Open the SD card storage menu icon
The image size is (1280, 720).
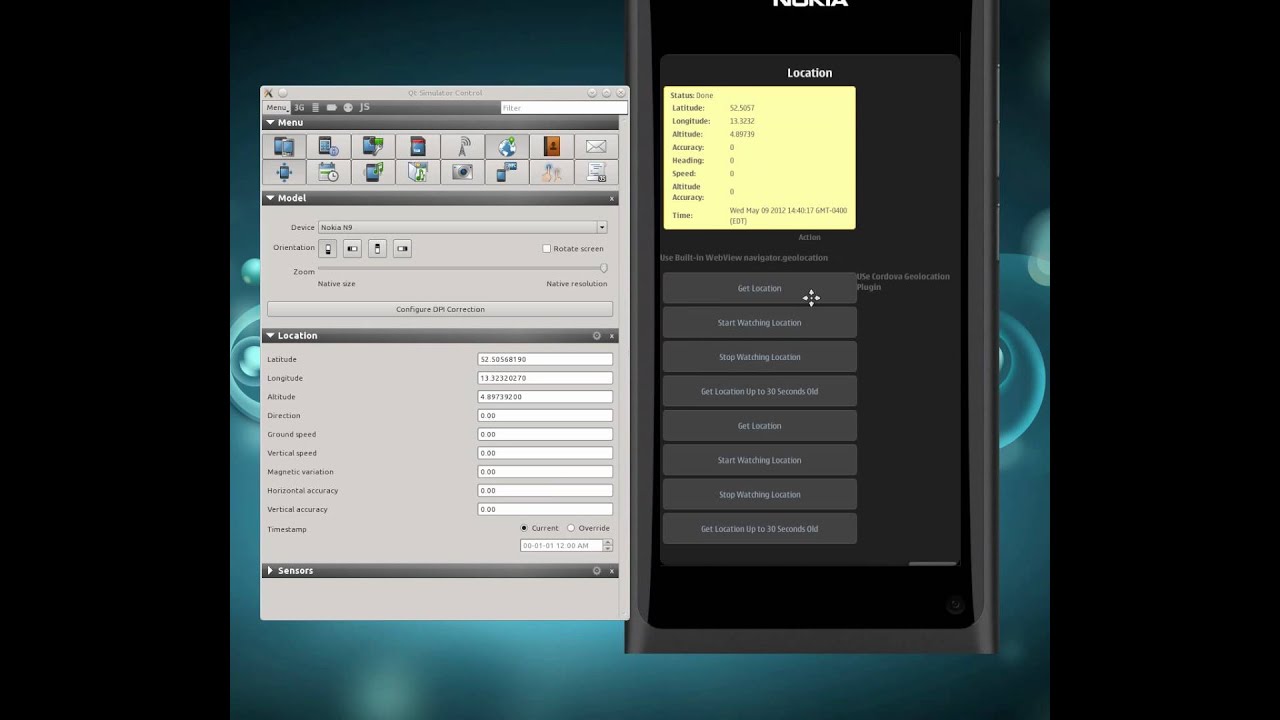[x=418, y=147]
